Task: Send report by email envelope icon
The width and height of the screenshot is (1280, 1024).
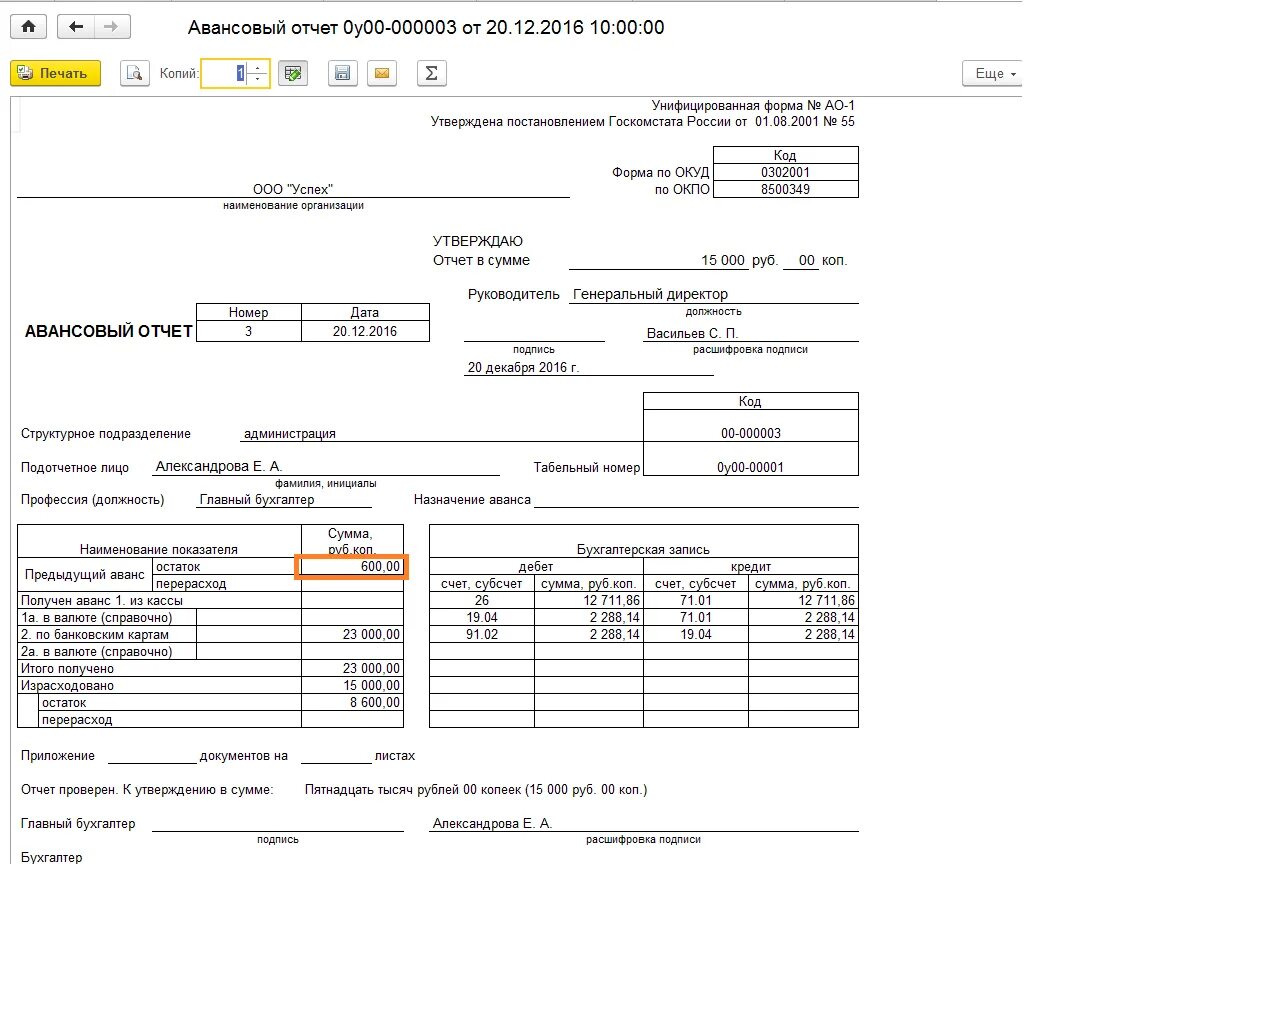Action: coord(381,73)
